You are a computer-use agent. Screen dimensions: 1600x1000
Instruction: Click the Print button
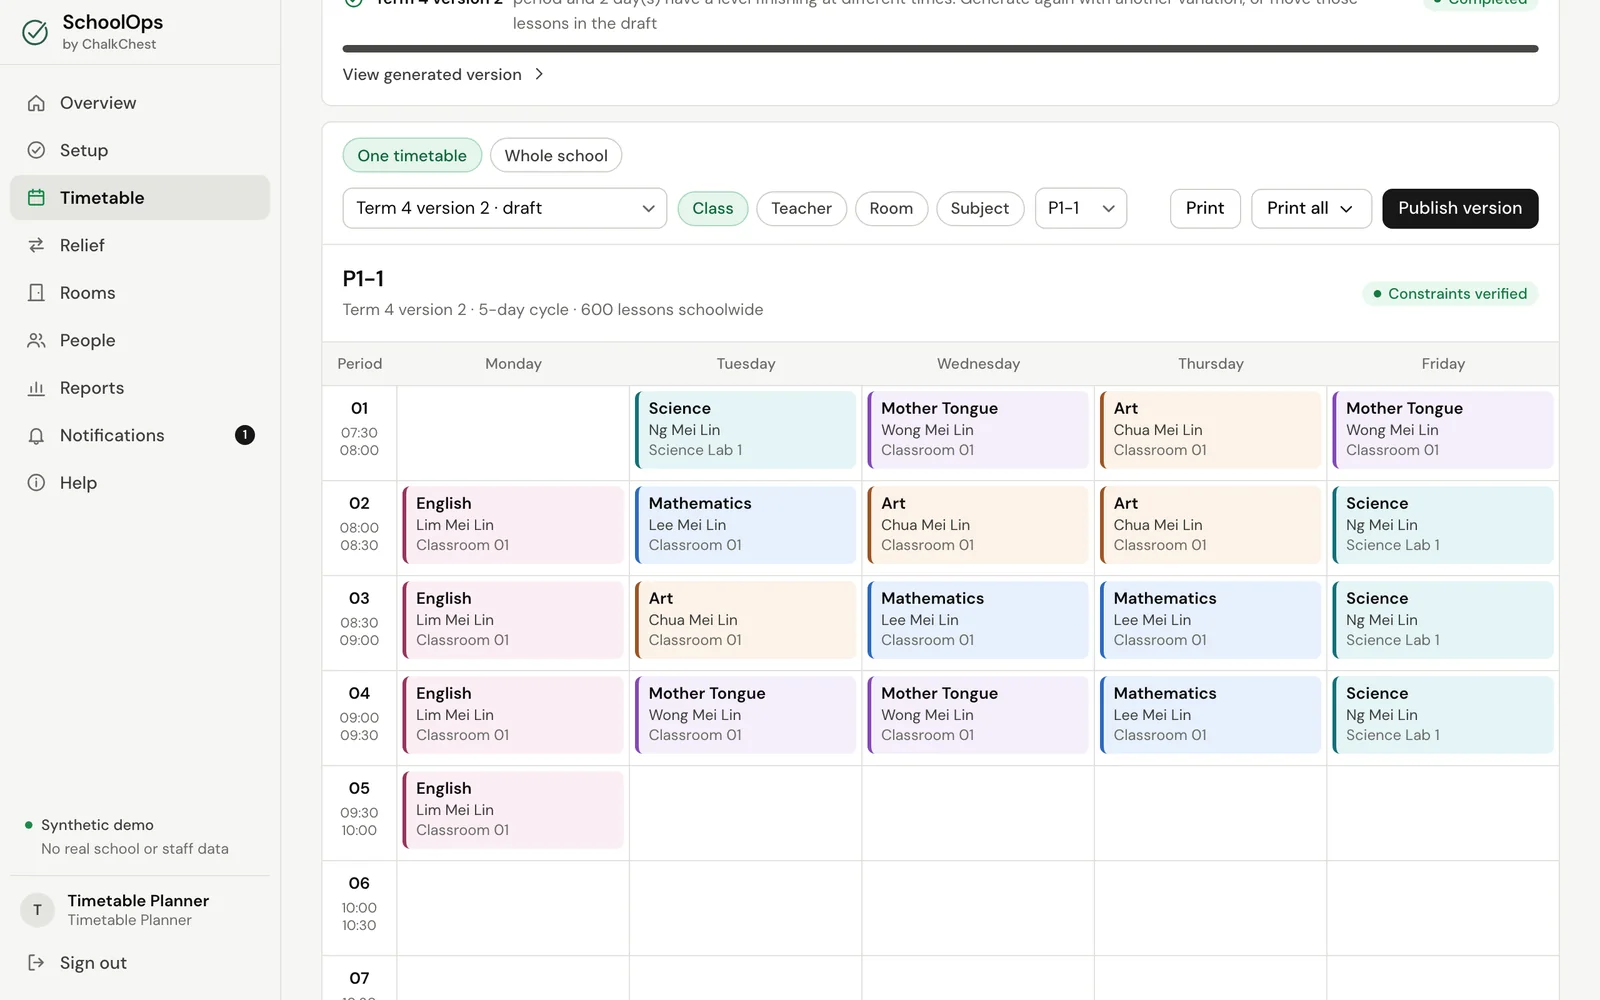pos(1205,208)
